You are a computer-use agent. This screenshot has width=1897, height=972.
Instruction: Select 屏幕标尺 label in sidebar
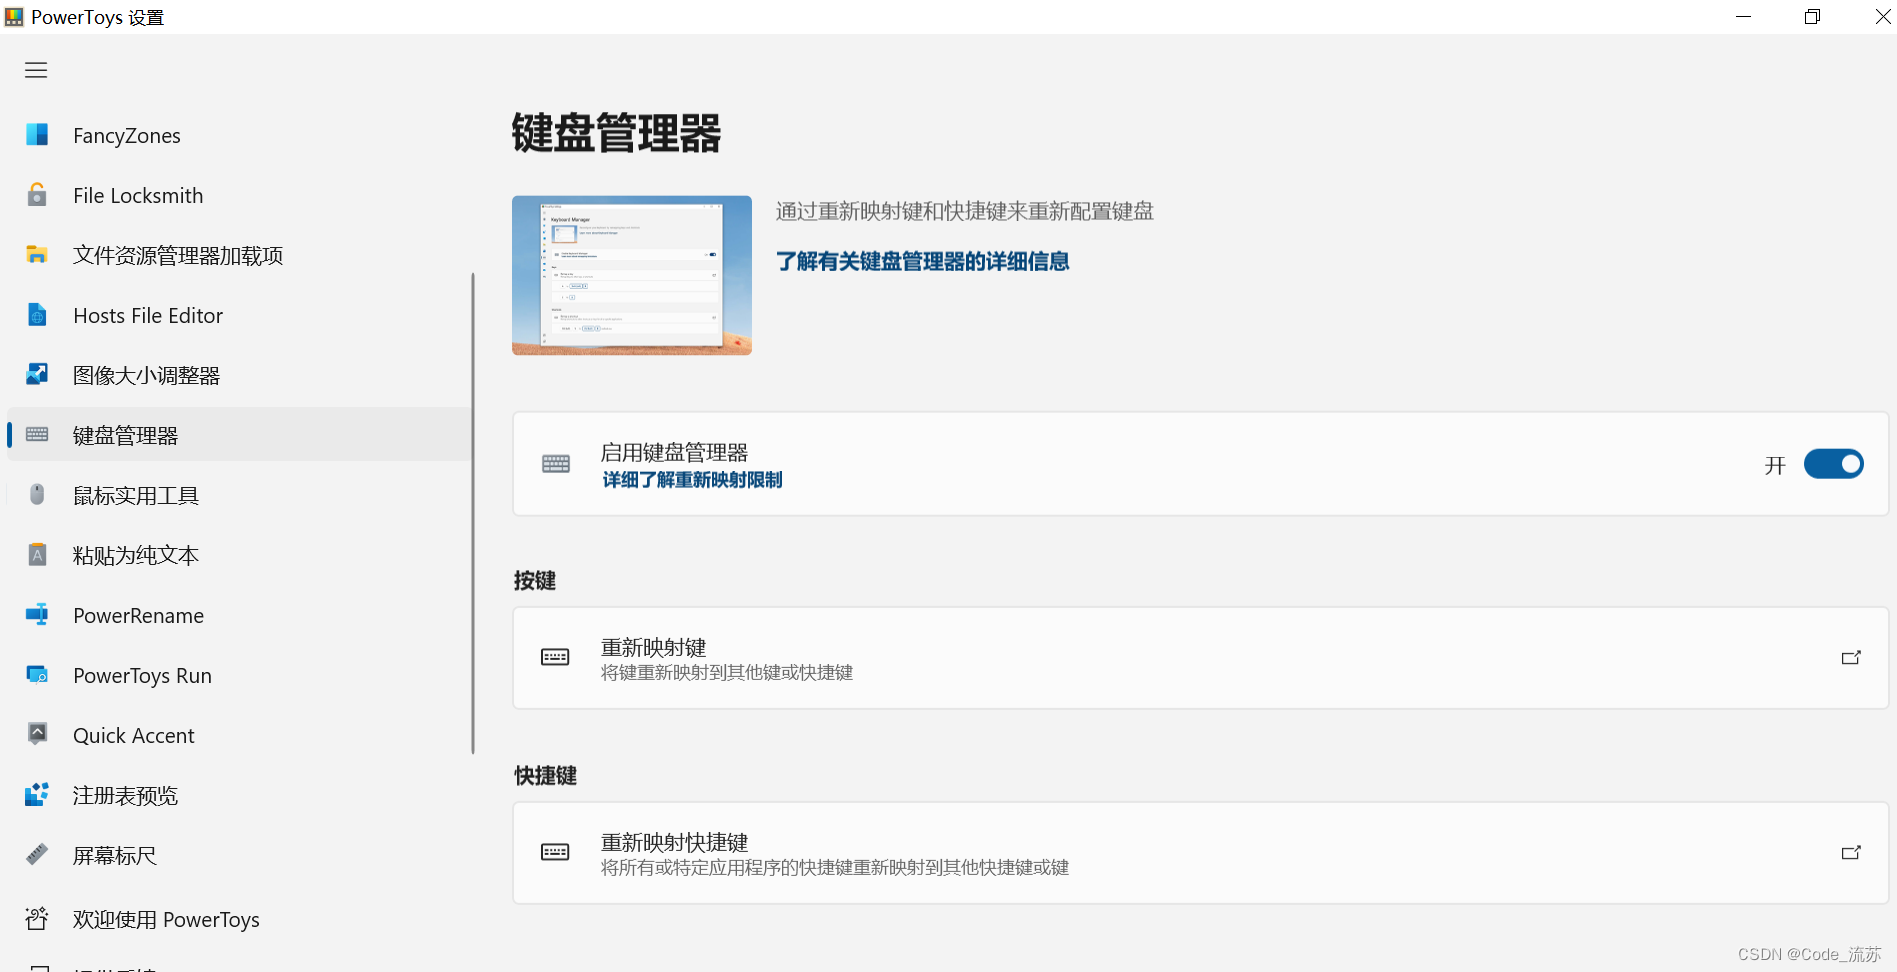(x=115, y=855)
